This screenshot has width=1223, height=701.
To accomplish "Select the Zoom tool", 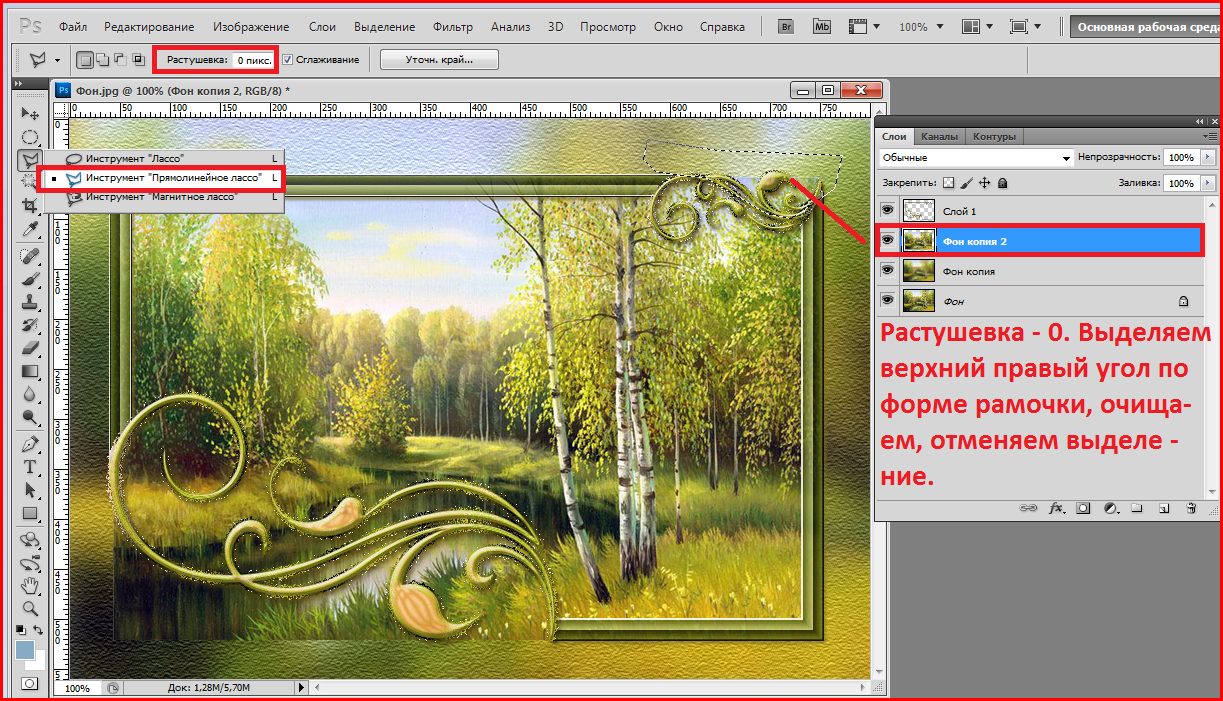I will (30, 607).
